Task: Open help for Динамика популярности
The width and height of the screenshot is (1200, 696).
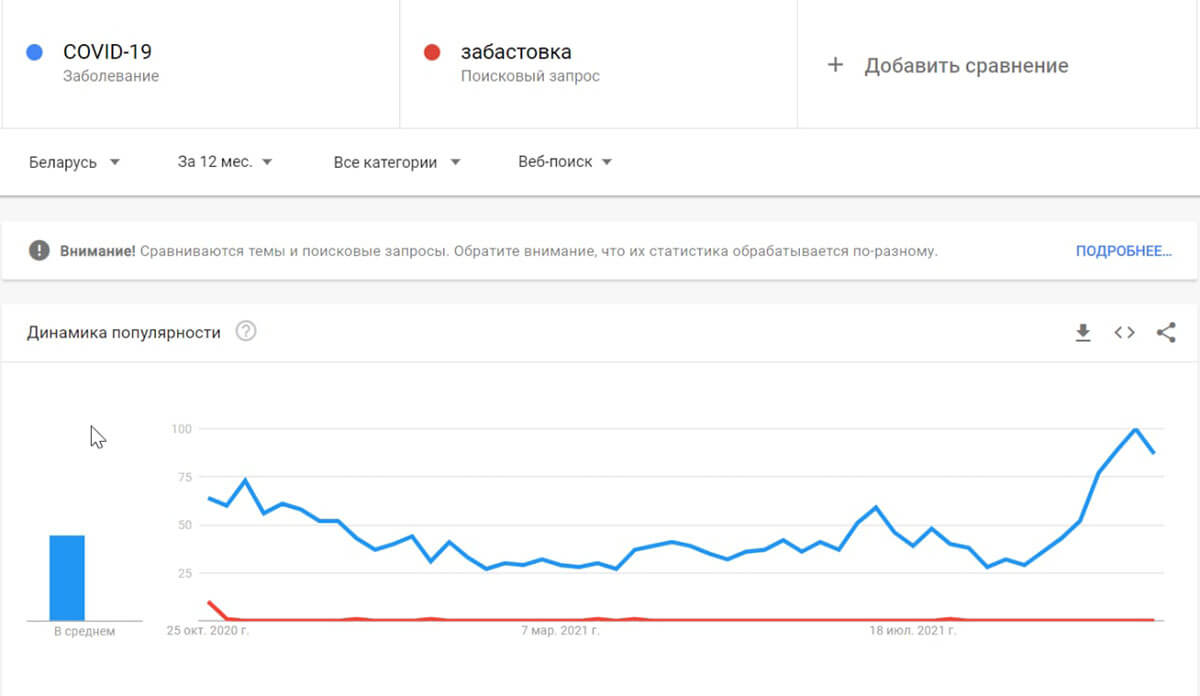Action: coord(246,332)
